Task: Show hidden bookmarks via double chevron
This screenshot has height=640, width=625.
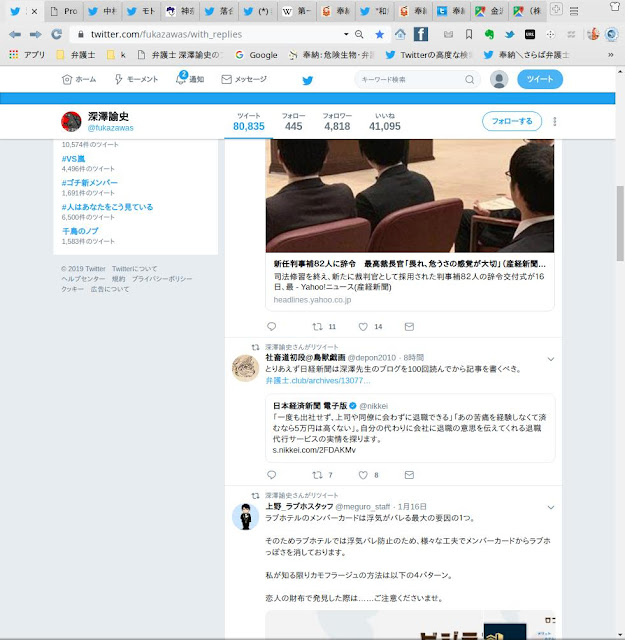Action: point(611,54)
